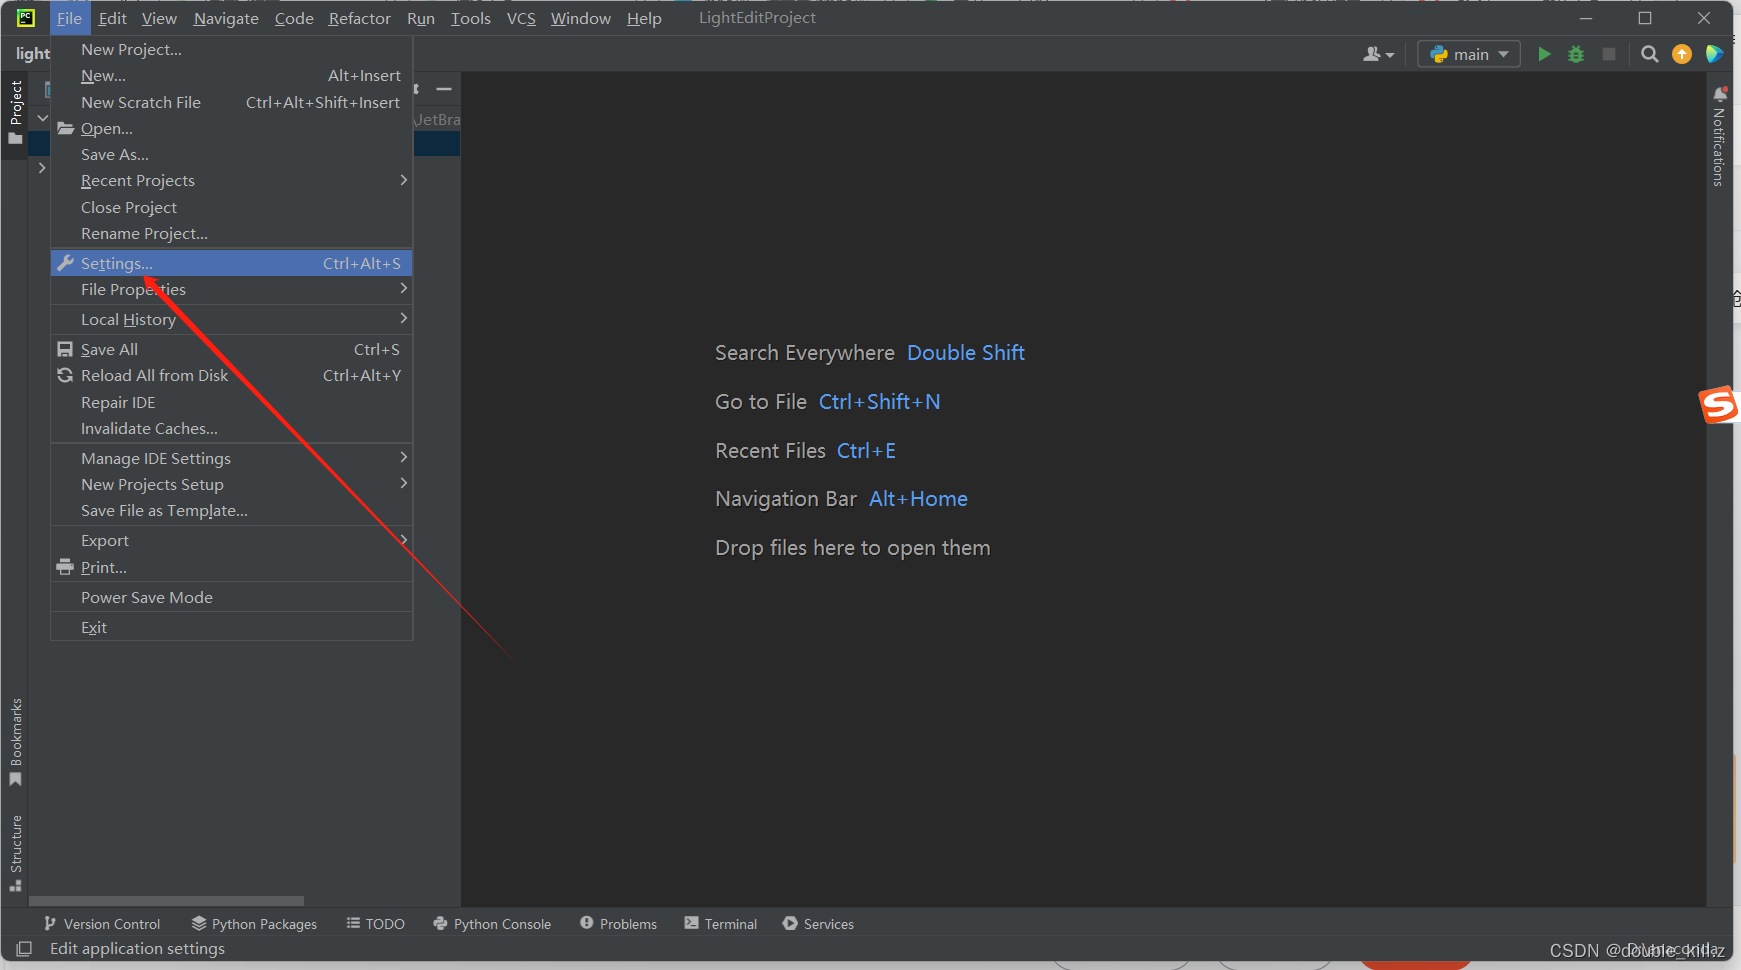Click the Debug bug icon
Image resolution: width=1741 pixels, height=970 pixels.
tap(1576, 54)
